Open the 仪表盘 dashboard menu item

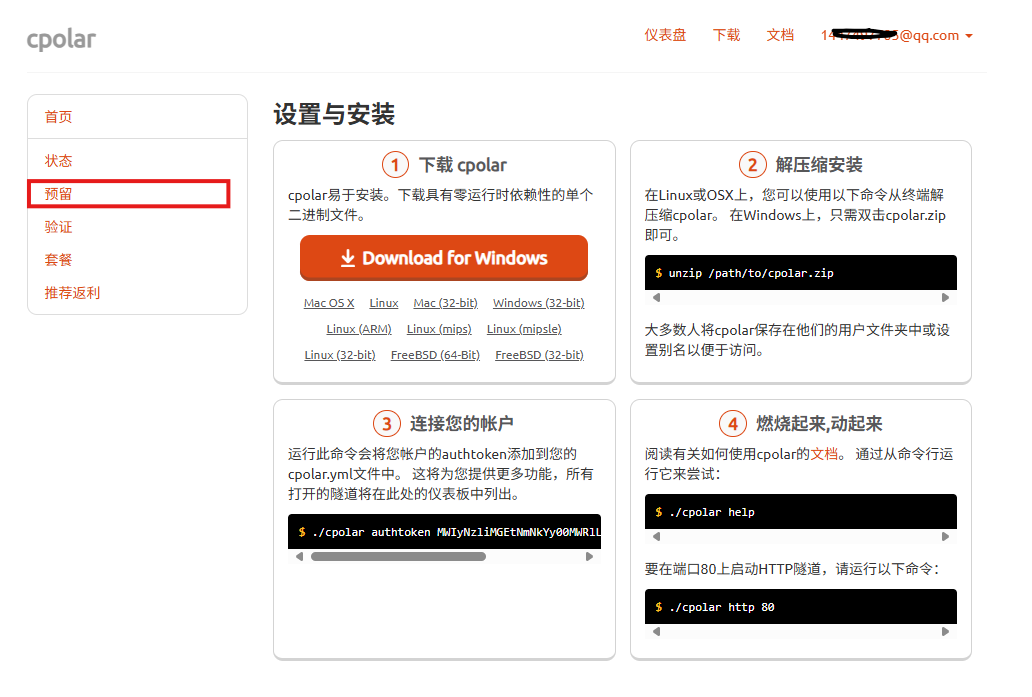pyautogui.click(x=665, y=35)
